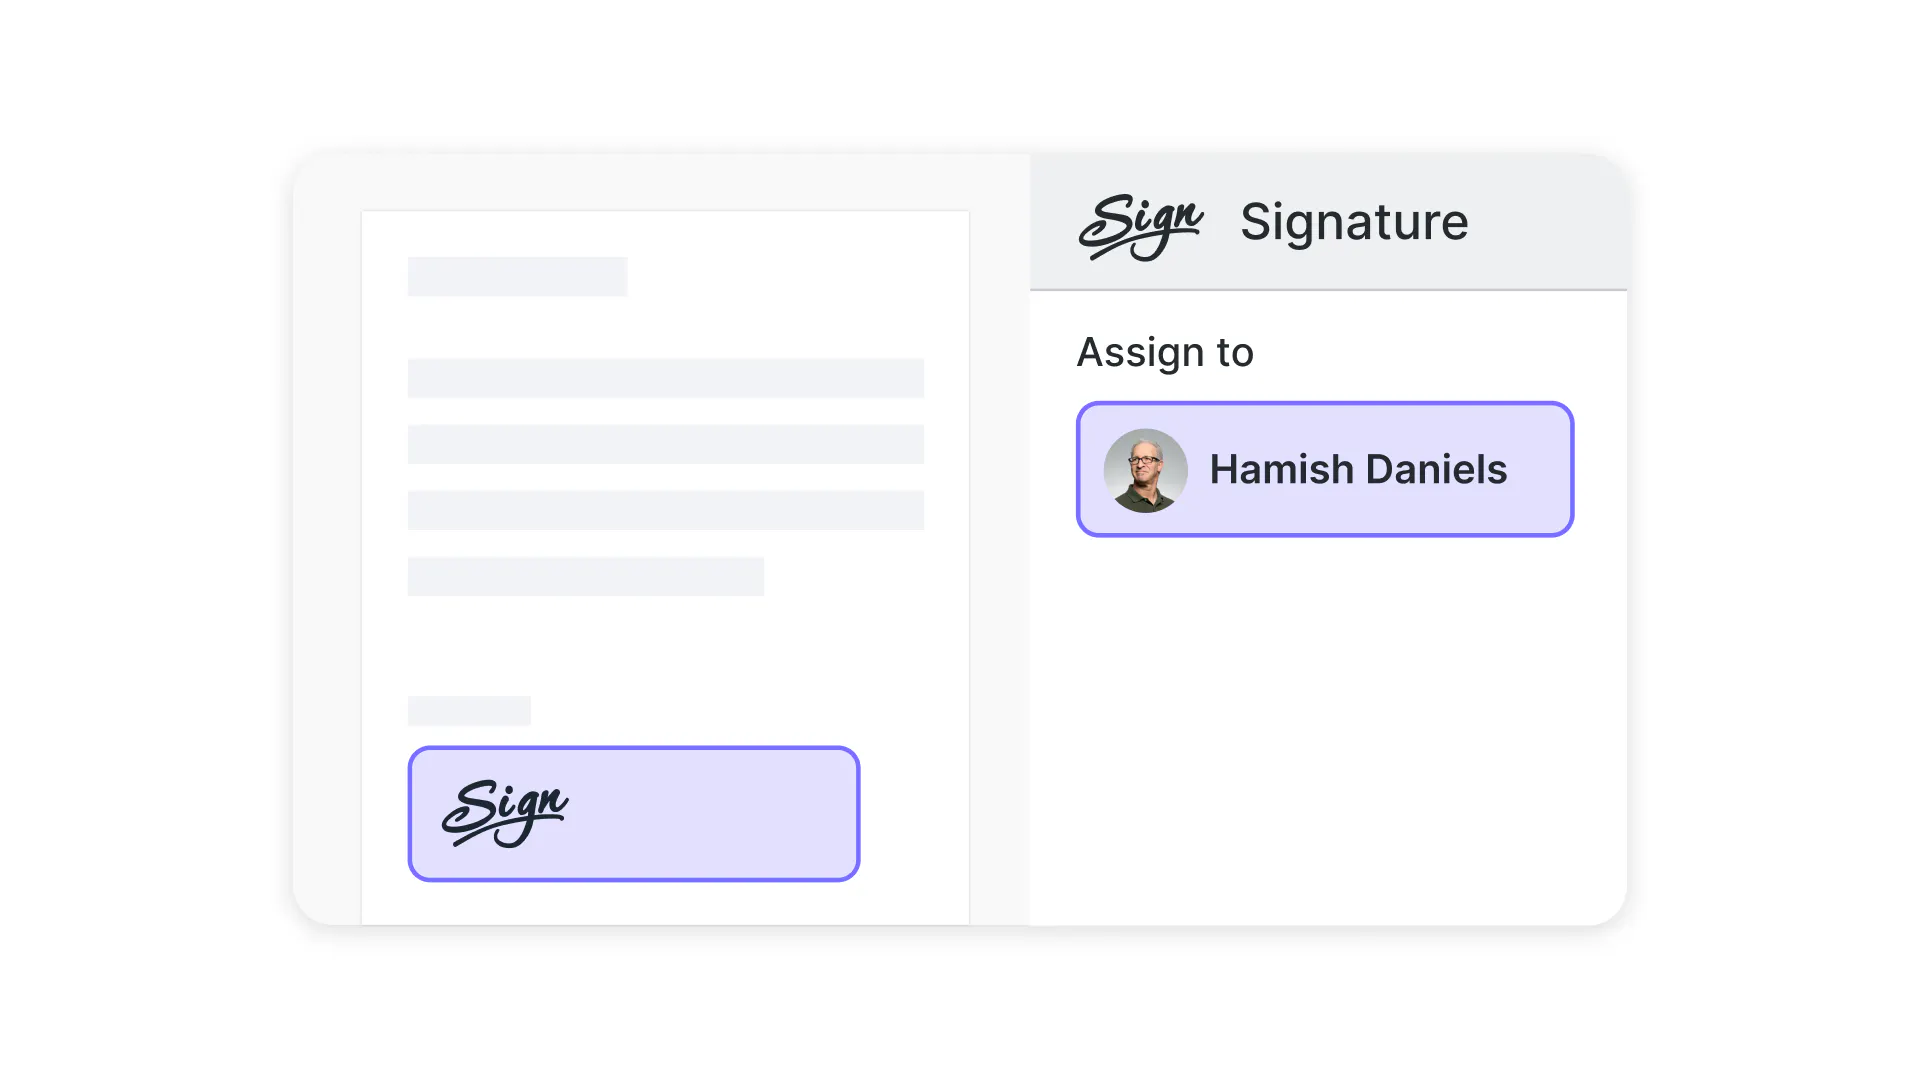Select the small label placeholder above signature field

(x=469, y=711)
